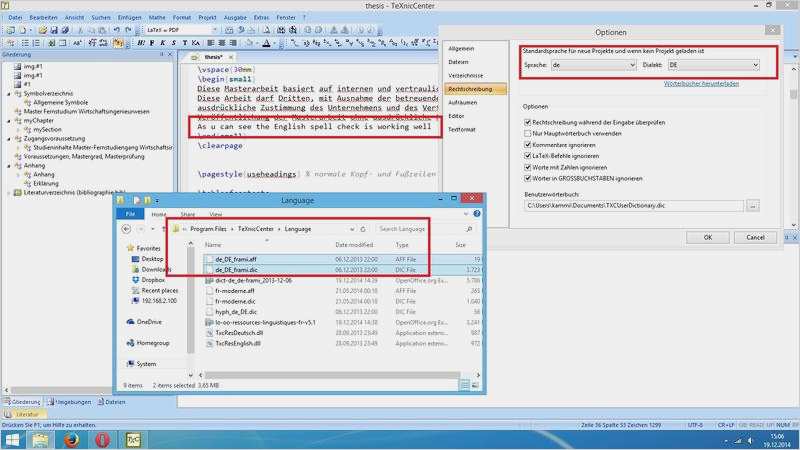The width and height of the screenshot is (800, 450).
Task: Click the TeXnicCenter taskbar icon
Action: [133, 439]
